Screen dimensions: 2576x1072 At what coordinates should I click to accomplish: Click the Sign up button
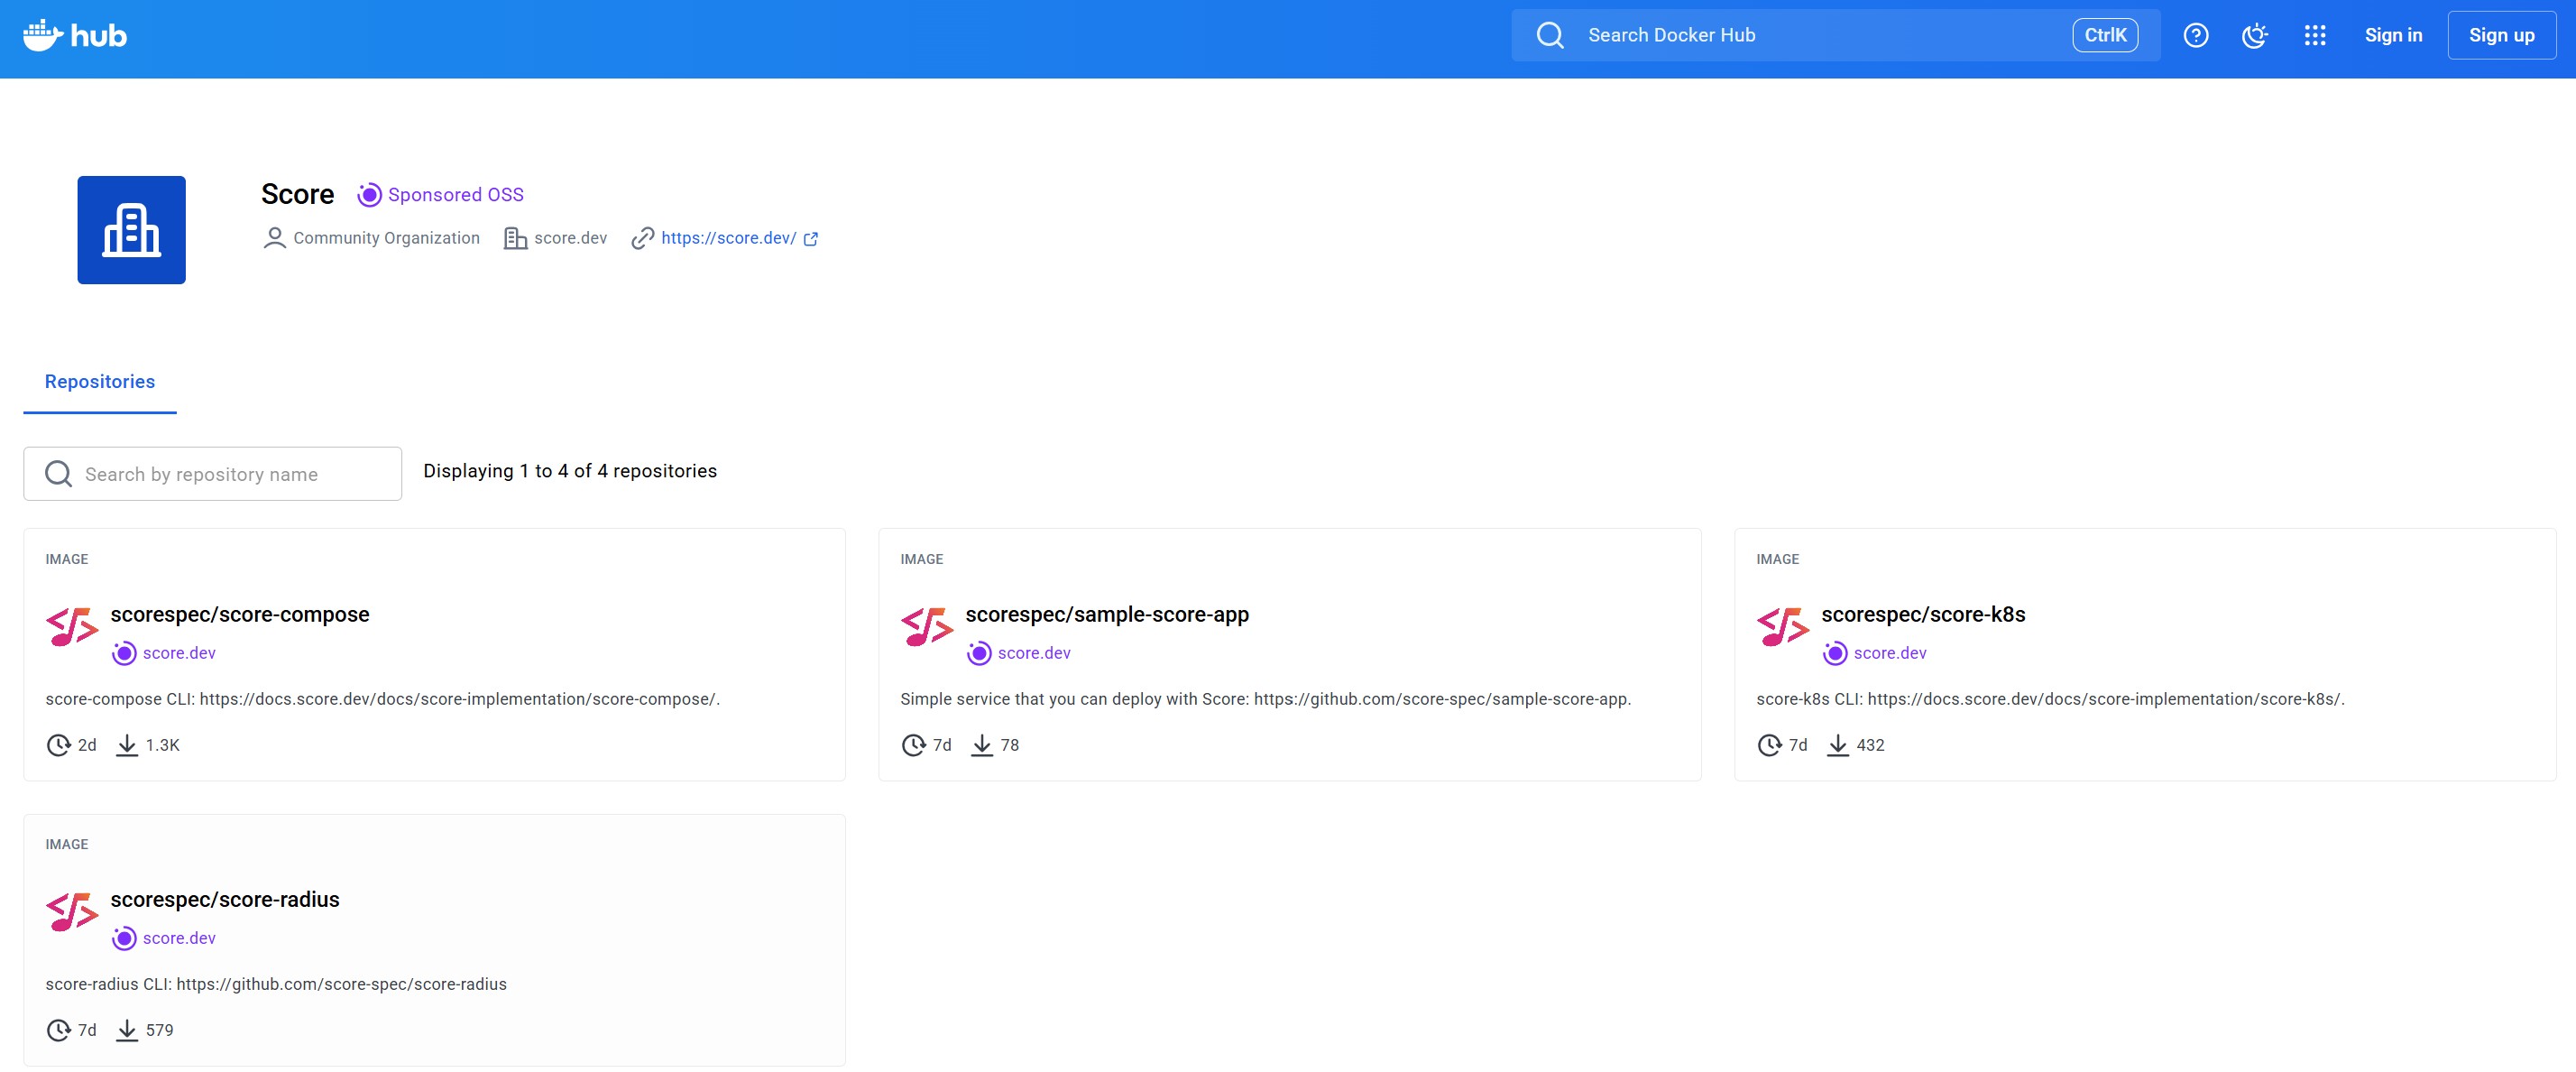click(2501, 36)
